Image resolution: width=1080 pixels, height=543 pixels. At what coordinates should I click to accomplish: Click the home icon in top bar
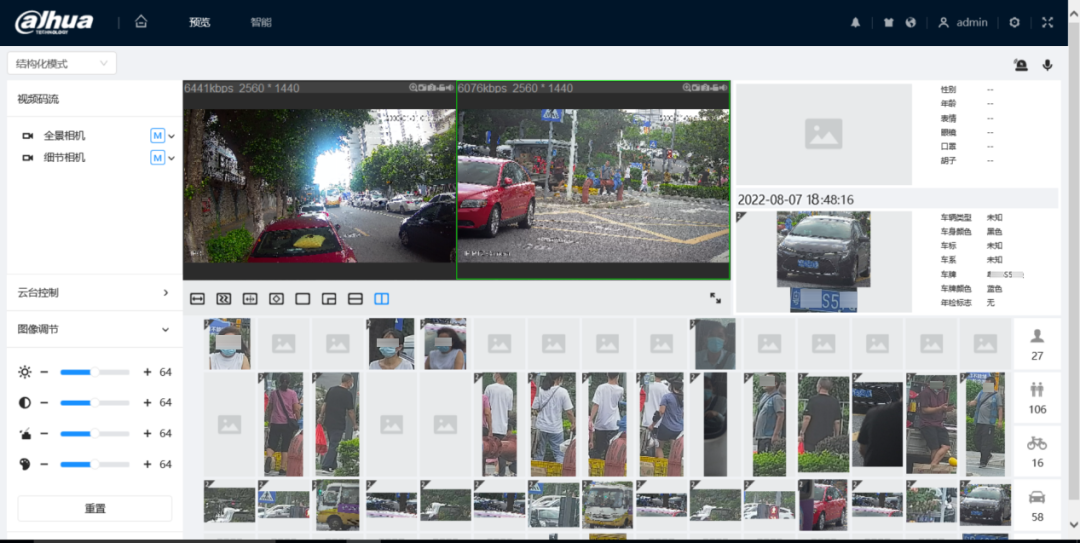(x=141, y=22)
